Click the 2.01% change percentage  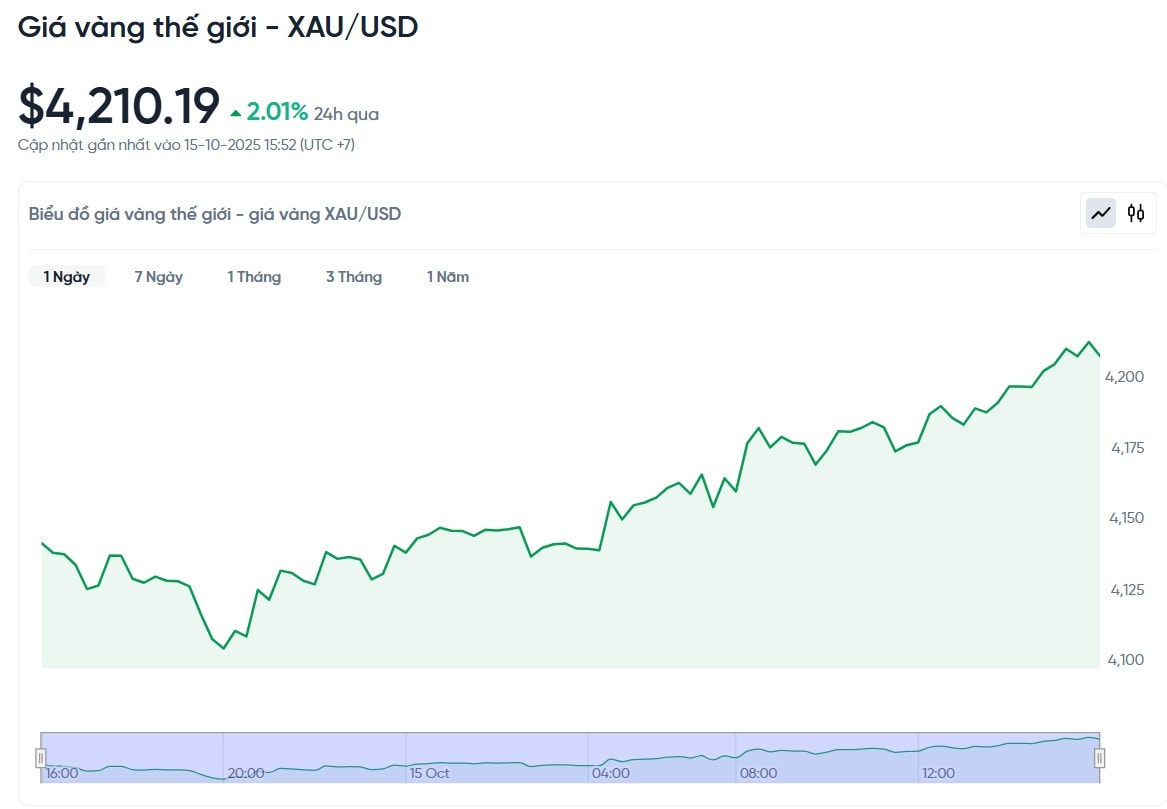[277, 112]
